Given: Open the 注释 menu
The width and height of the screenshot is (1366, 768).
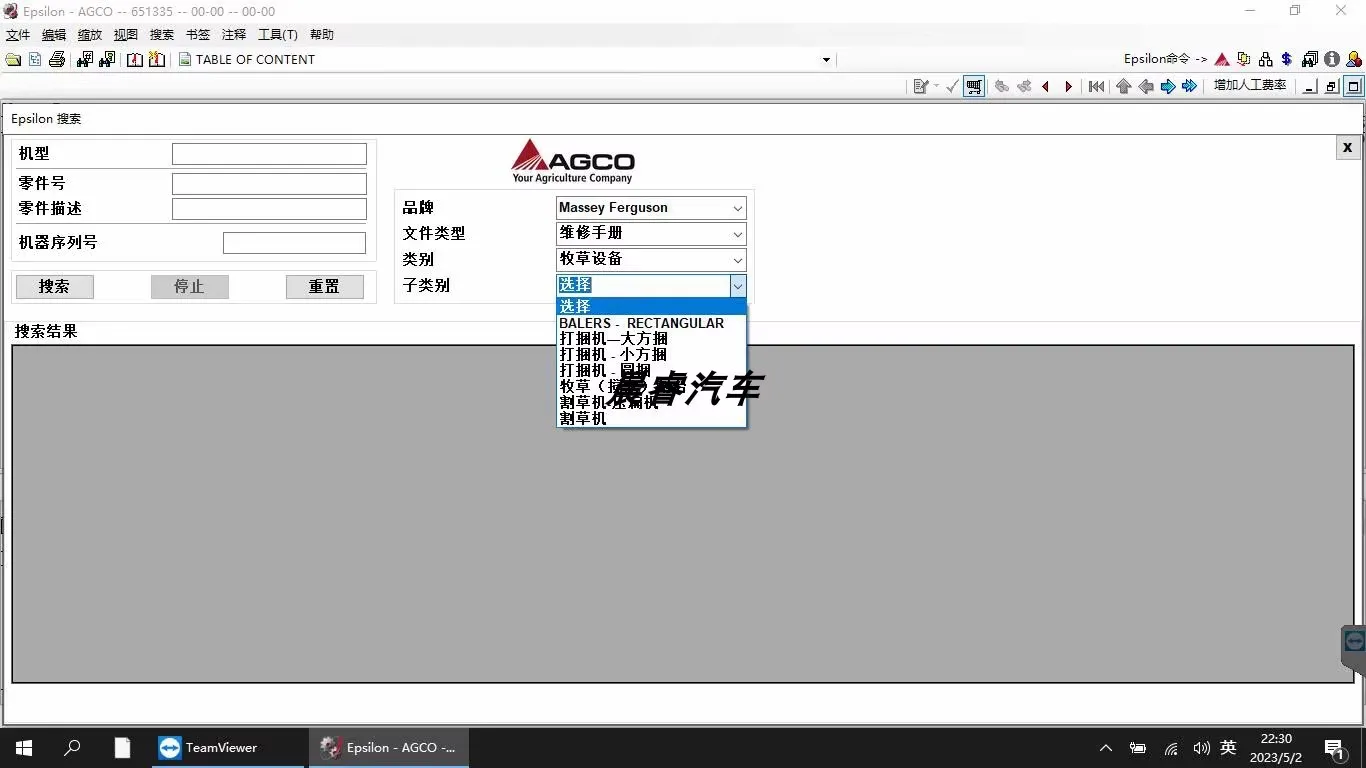Looking at the screenshot, I should 234,35.
